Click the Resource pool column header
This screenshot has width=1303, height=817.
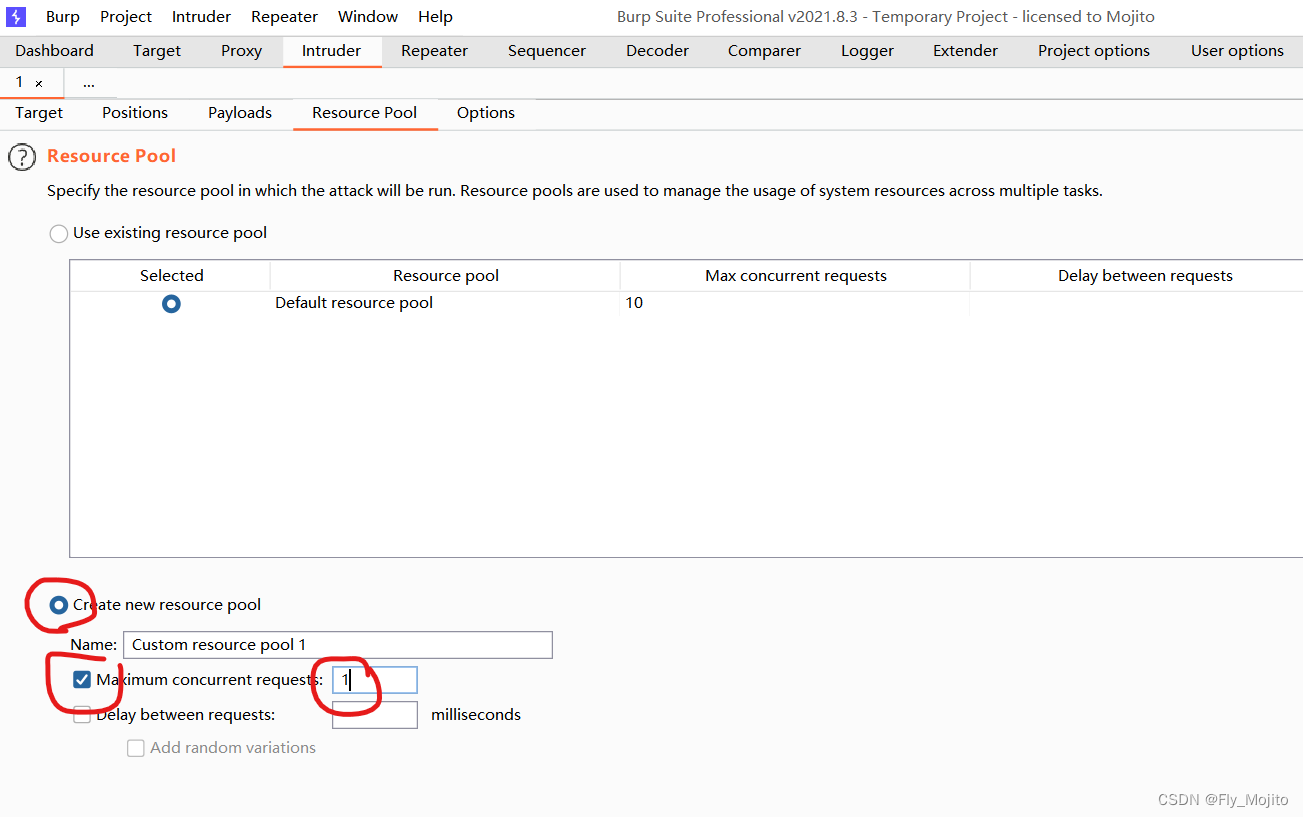446,276
